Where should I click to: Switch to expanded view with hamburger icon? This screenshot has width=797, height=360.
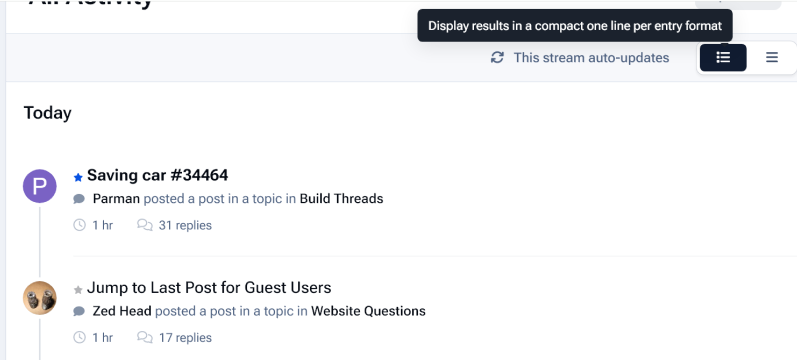(x=772, y=57)
